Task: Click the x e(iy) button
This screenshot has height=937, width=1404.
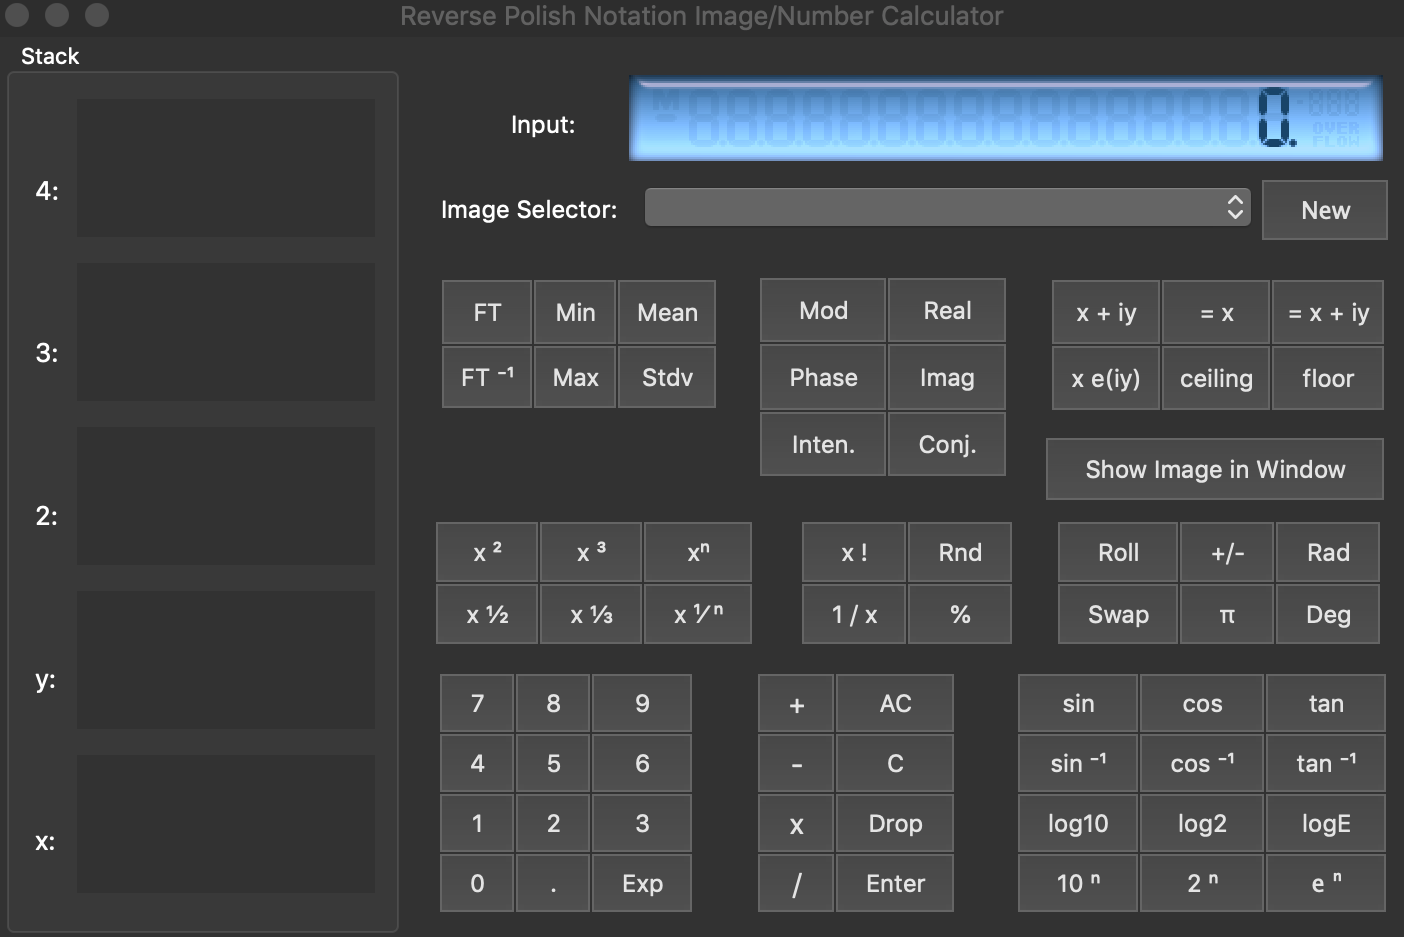Action: [1106, 378]
